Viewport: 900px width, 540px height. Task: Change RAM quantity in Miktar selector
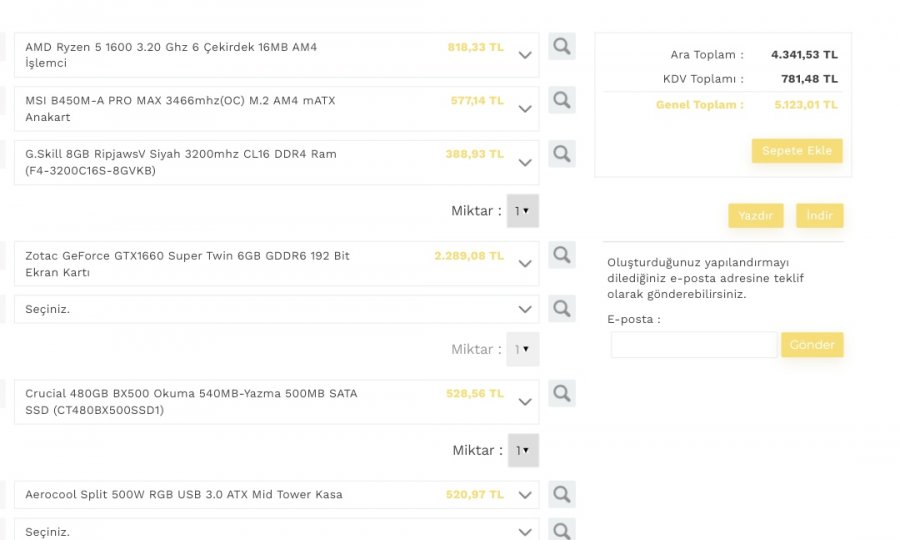pyautogui.click(x=522, y=211)
